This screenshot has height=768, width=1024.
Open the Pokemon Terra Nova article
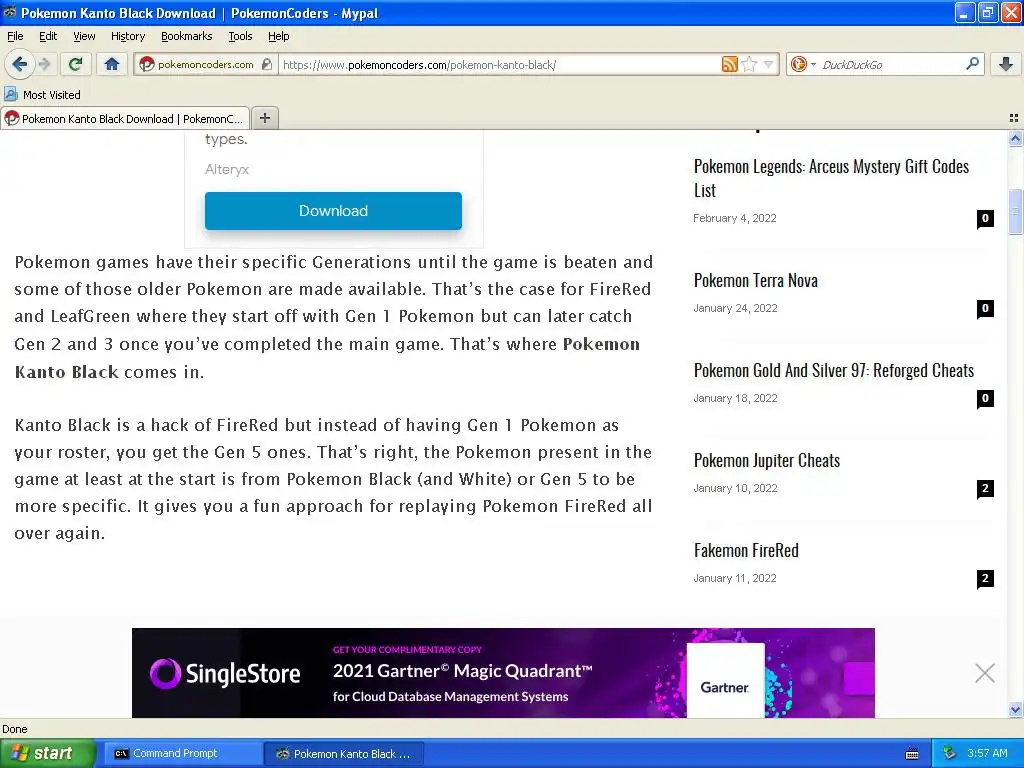(756, 280)
